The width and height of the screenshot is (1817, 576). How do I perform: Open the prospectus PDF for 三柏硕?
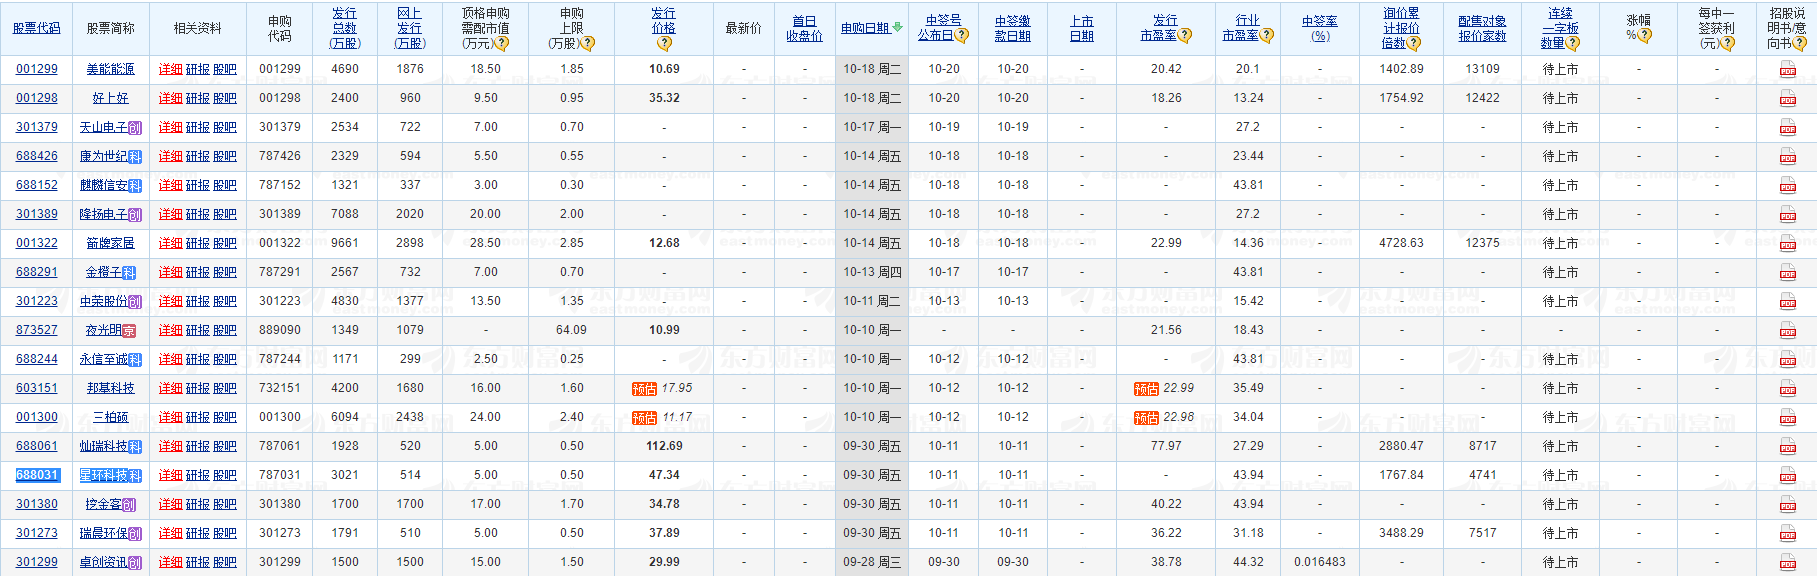click(1787, 418)
